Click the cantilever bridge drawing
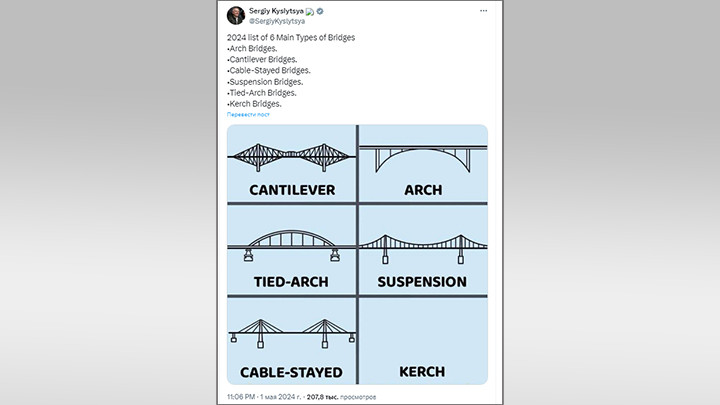 point(290,155)
